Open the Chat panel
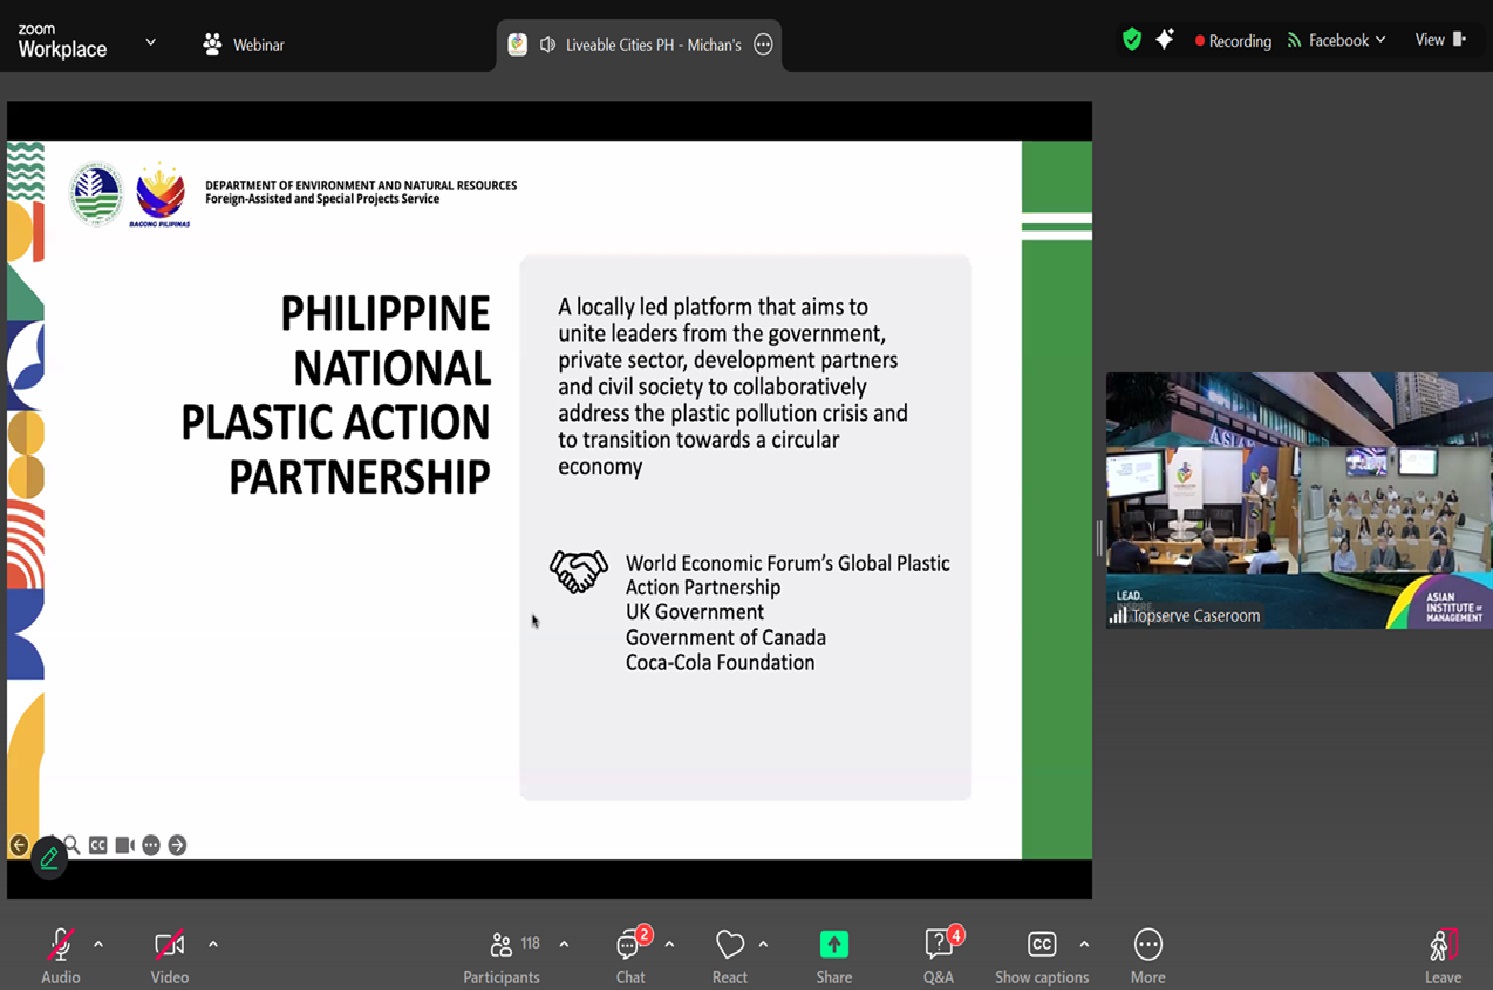 point(630,955)
